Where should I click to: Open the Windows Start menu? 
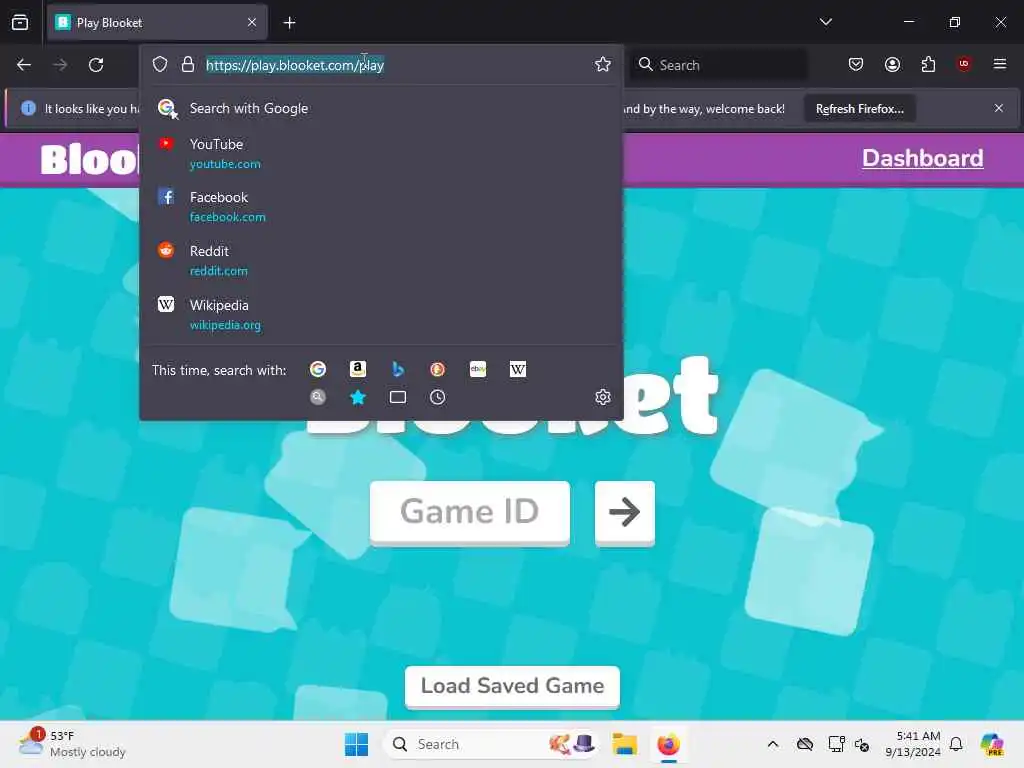coord(356,744)
